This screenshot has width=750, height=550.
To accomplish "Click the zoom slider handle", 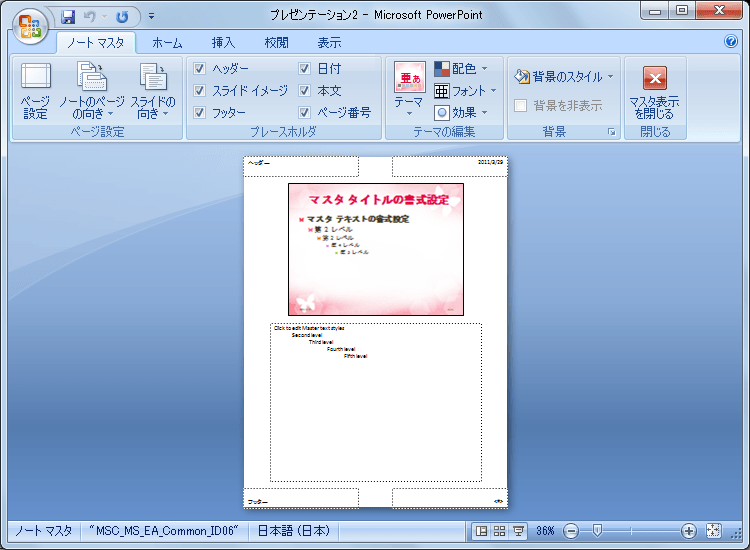I will tap(597, 530).
